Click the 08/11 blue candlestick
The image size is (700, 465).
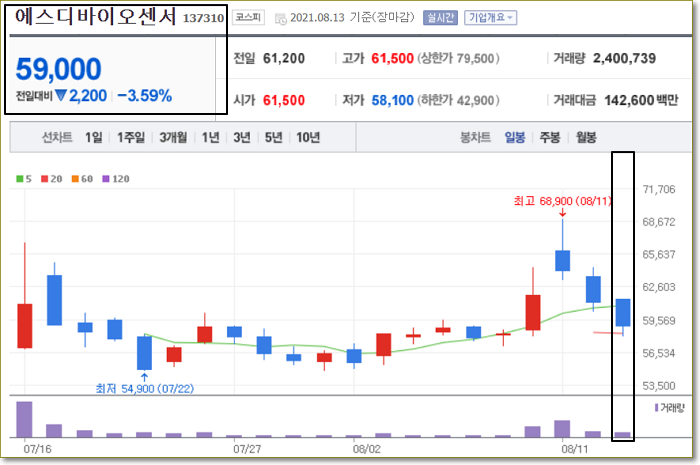click(x=562, y=261)
